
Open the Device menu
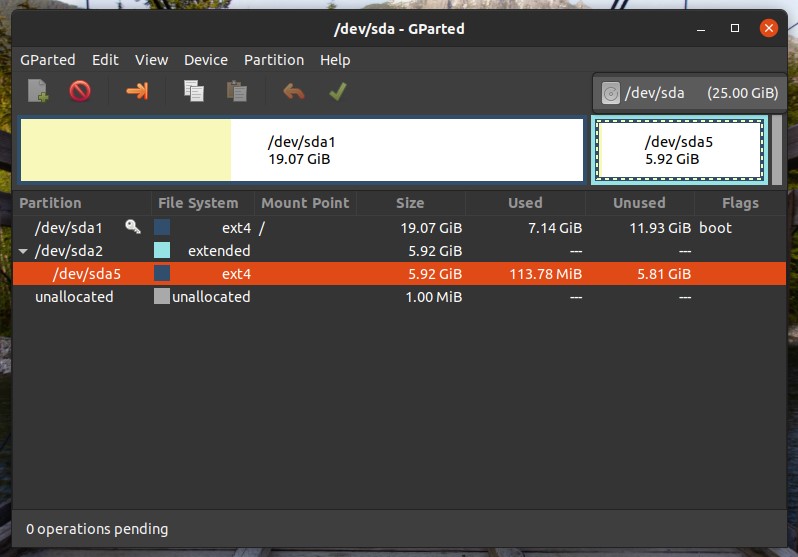click(205, 60)
